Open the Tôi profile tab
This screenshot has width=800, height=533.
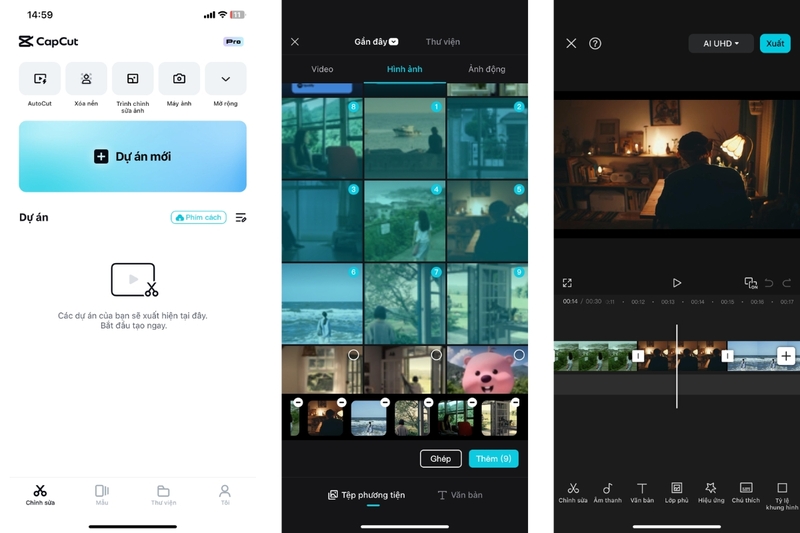tap(225, 495)
